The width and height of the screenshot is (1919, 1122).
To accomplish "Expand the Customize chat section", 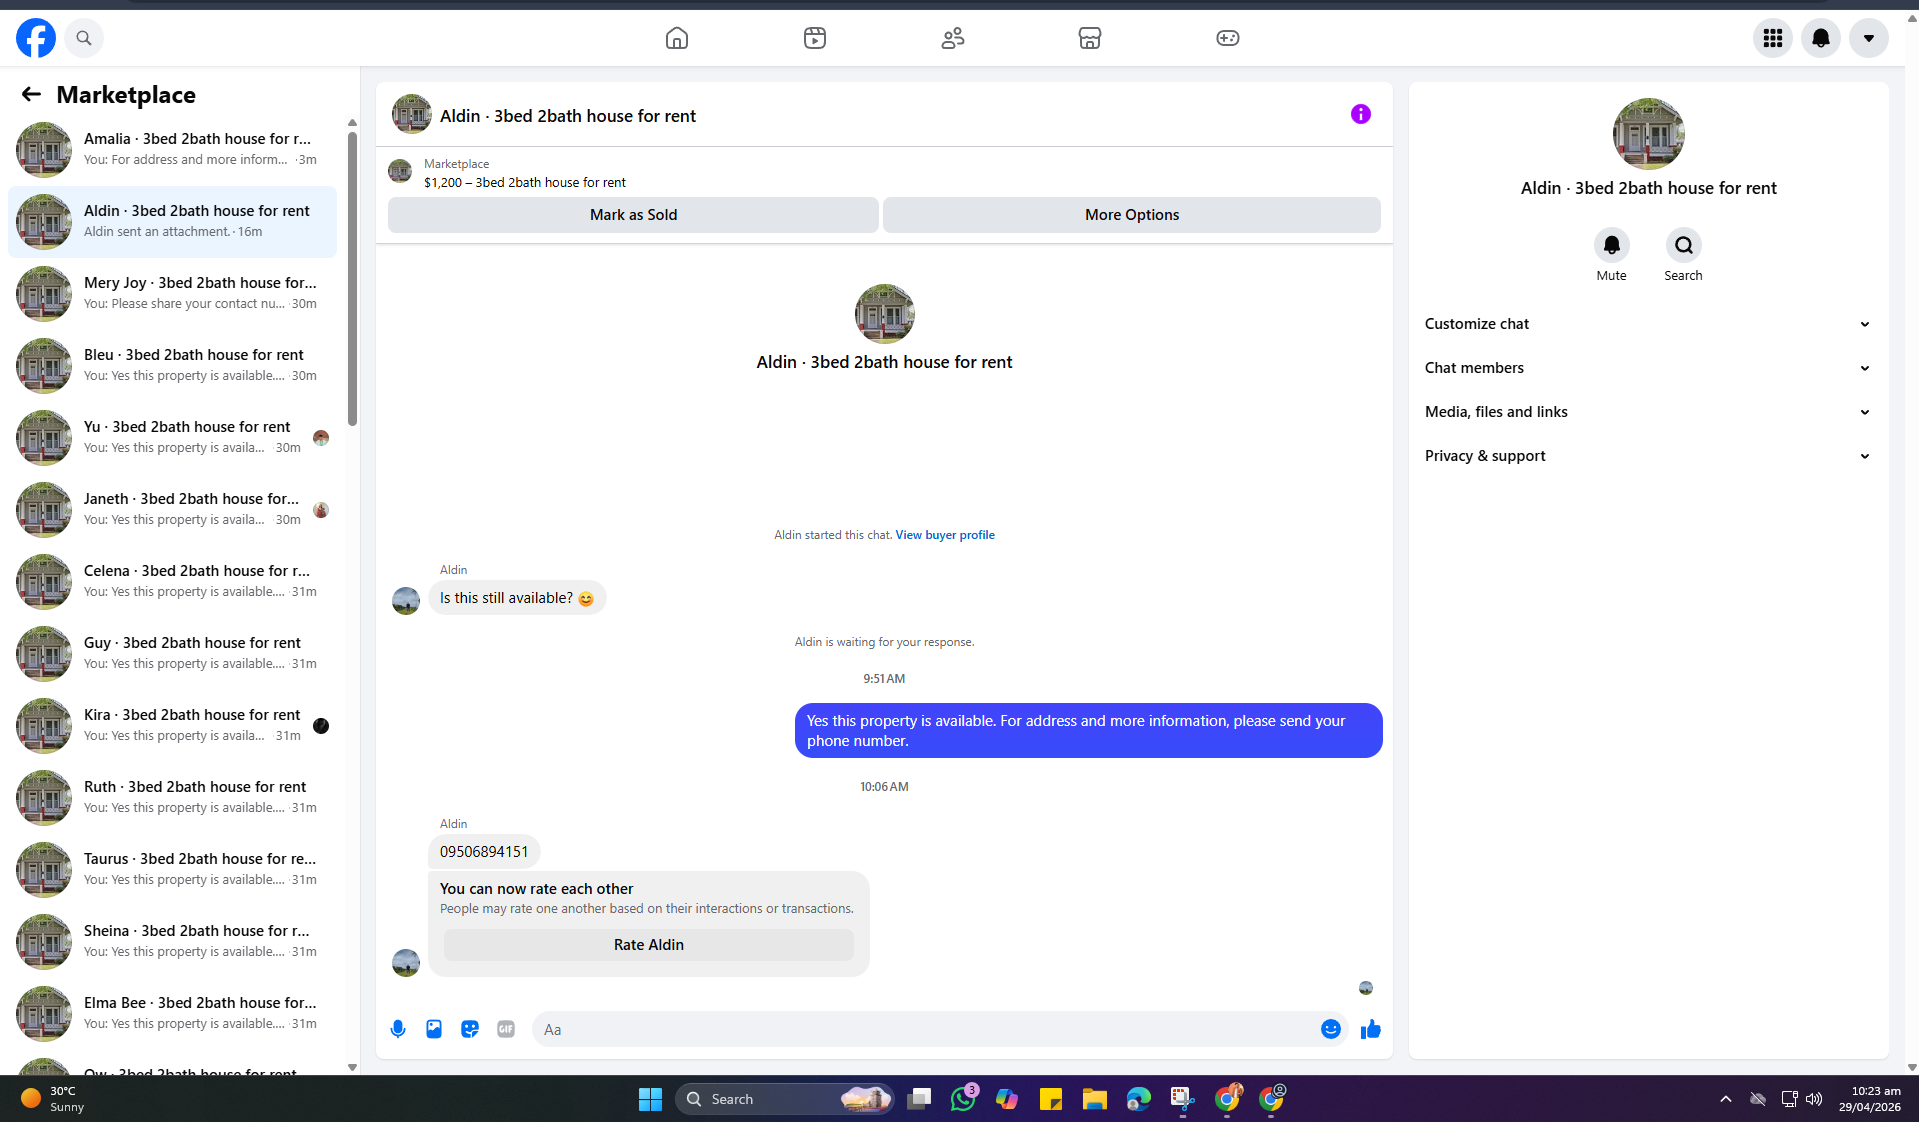I will point(1648,324).
